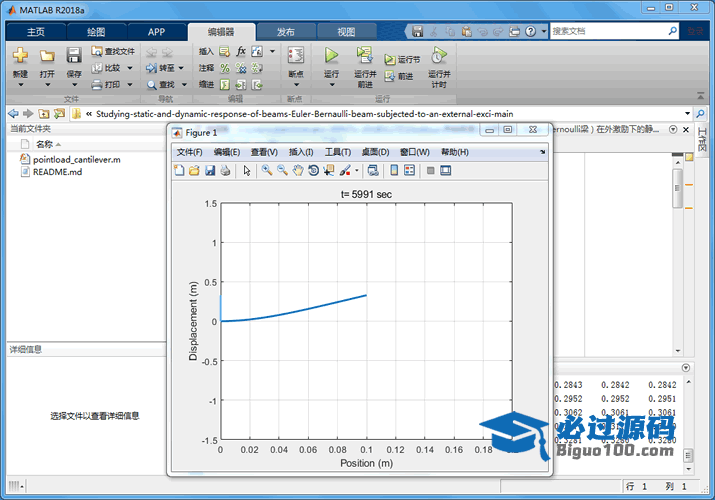Click the up-one-folder icon in address bar
This screenshot has height=500, width=715.
coord(44,113)
